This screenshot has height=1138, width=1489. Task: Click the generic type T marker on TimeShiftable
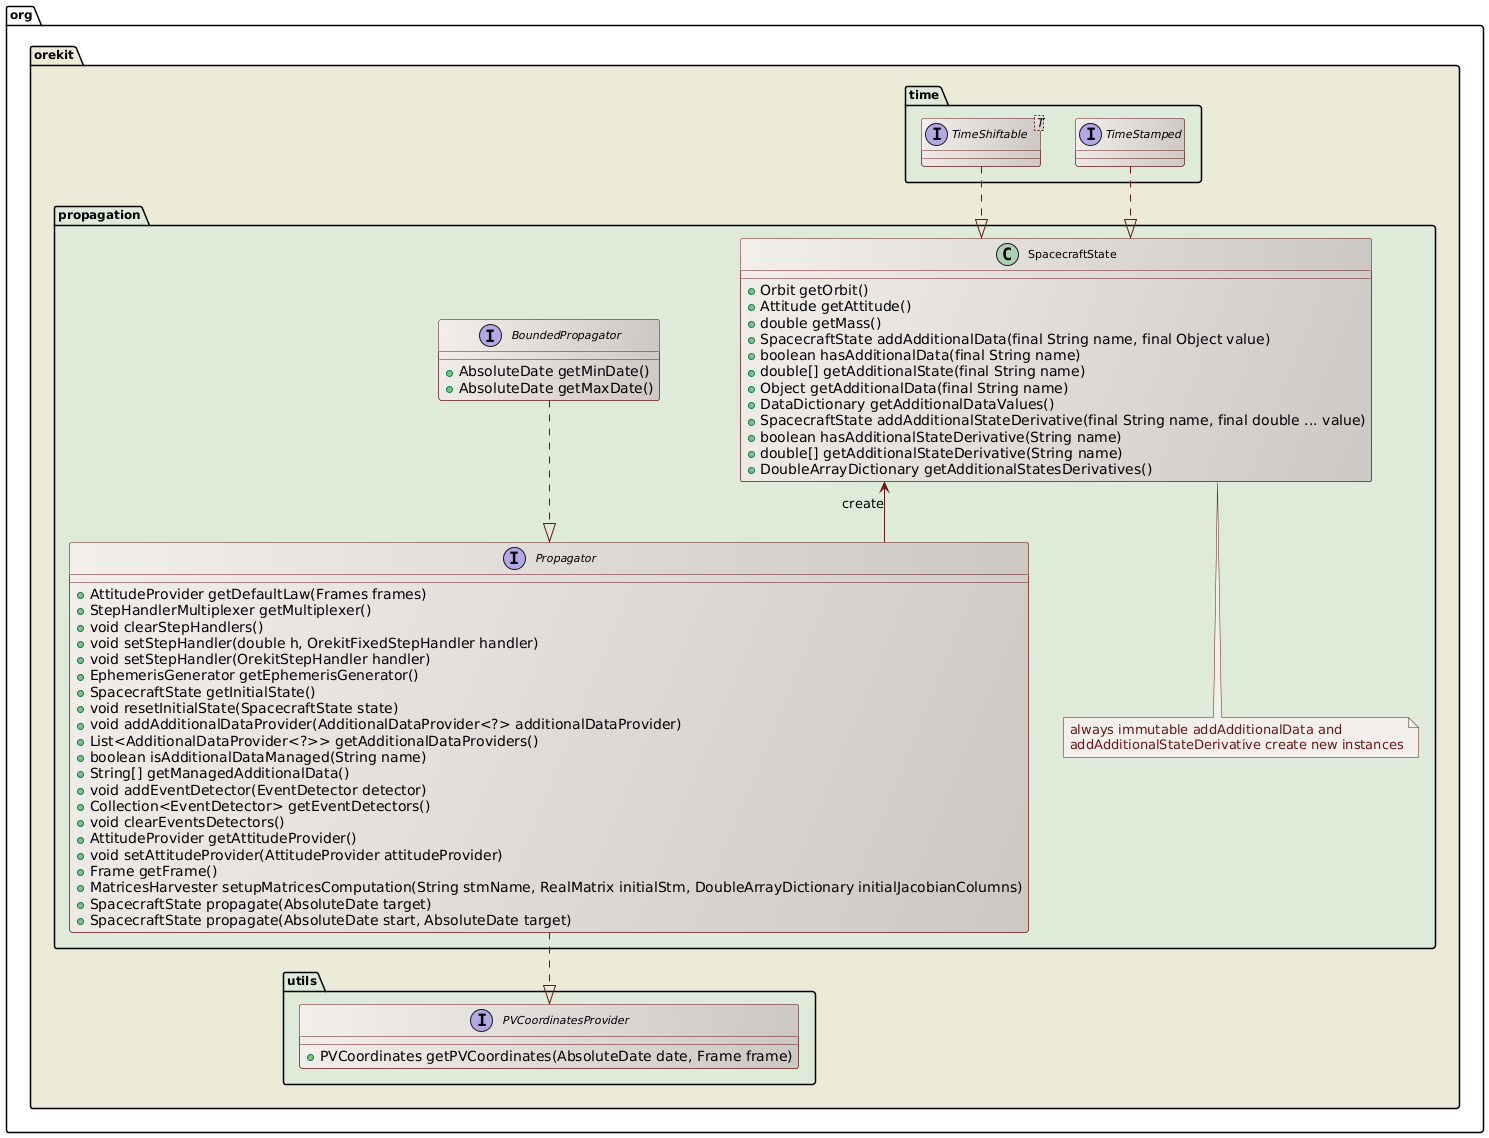tap(1040, 122)
